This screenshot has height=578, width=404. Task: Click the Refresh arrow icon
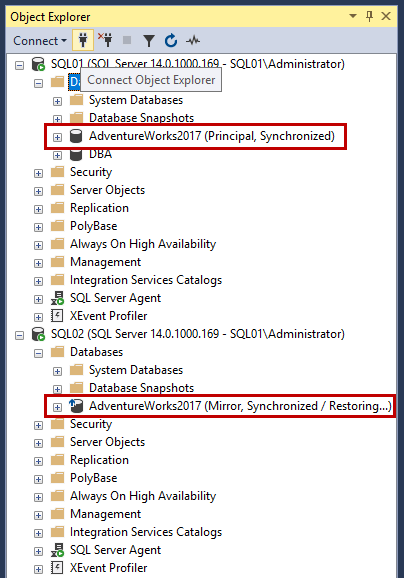click(x=171, y=40)
